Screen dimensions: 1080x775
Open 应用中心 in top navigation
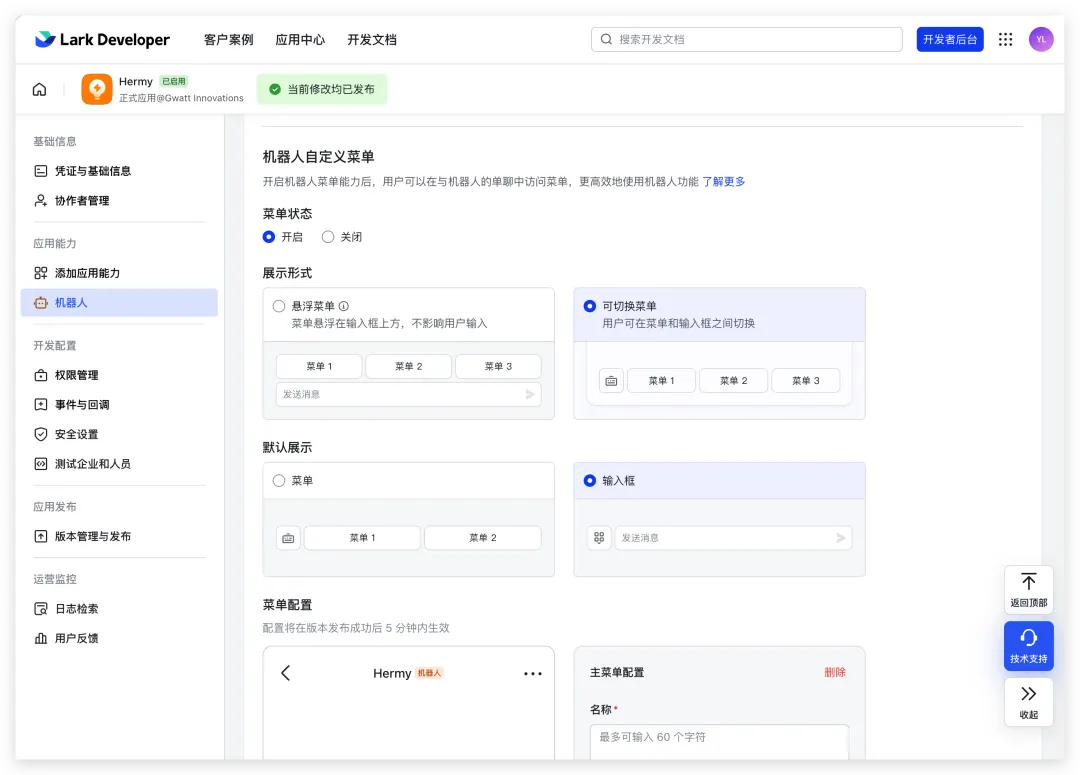click(x=300, y=39)
